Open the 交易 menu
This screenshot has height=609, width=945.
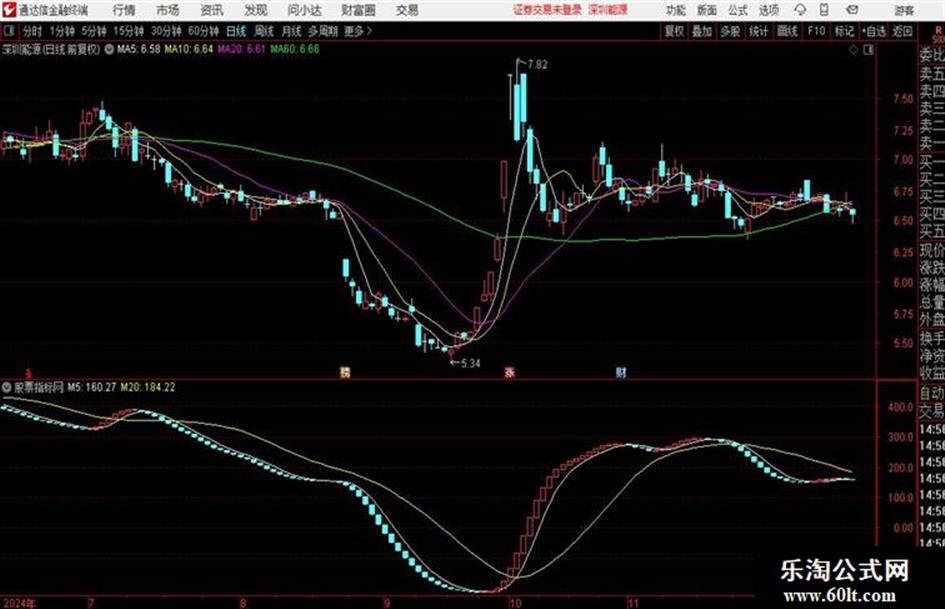pyautogui.click(x=407, y=10)
